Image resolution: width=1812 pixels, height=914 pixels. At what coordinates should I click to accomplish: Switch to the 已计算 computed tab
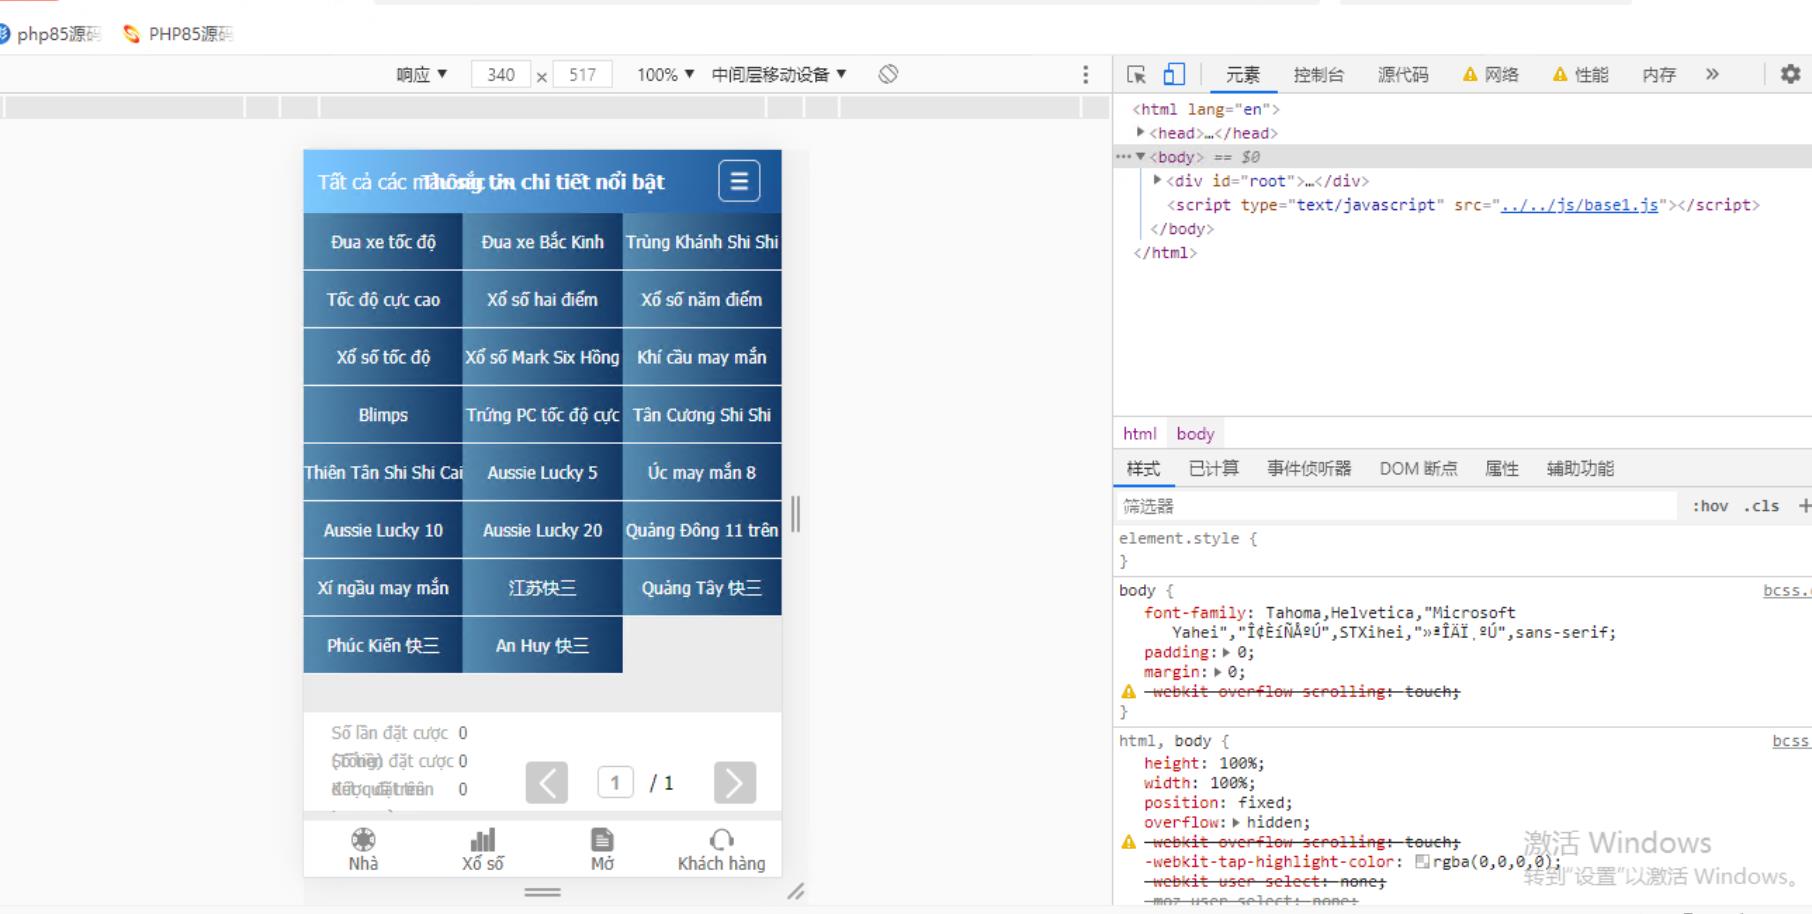(1213, 469)
